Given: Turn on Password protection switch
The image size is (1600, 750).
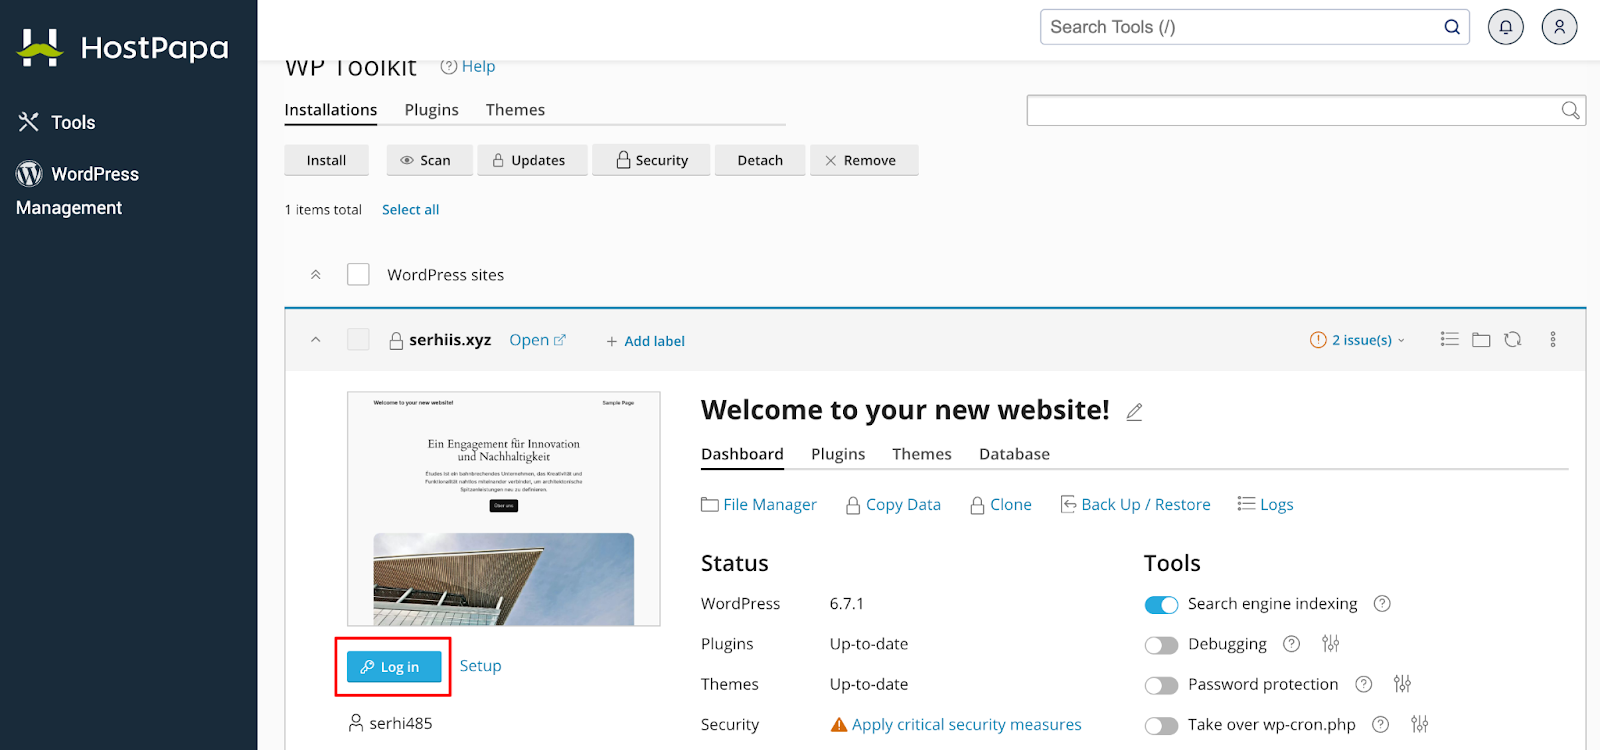Looking at the screenshot, I should click(1161, 685).
